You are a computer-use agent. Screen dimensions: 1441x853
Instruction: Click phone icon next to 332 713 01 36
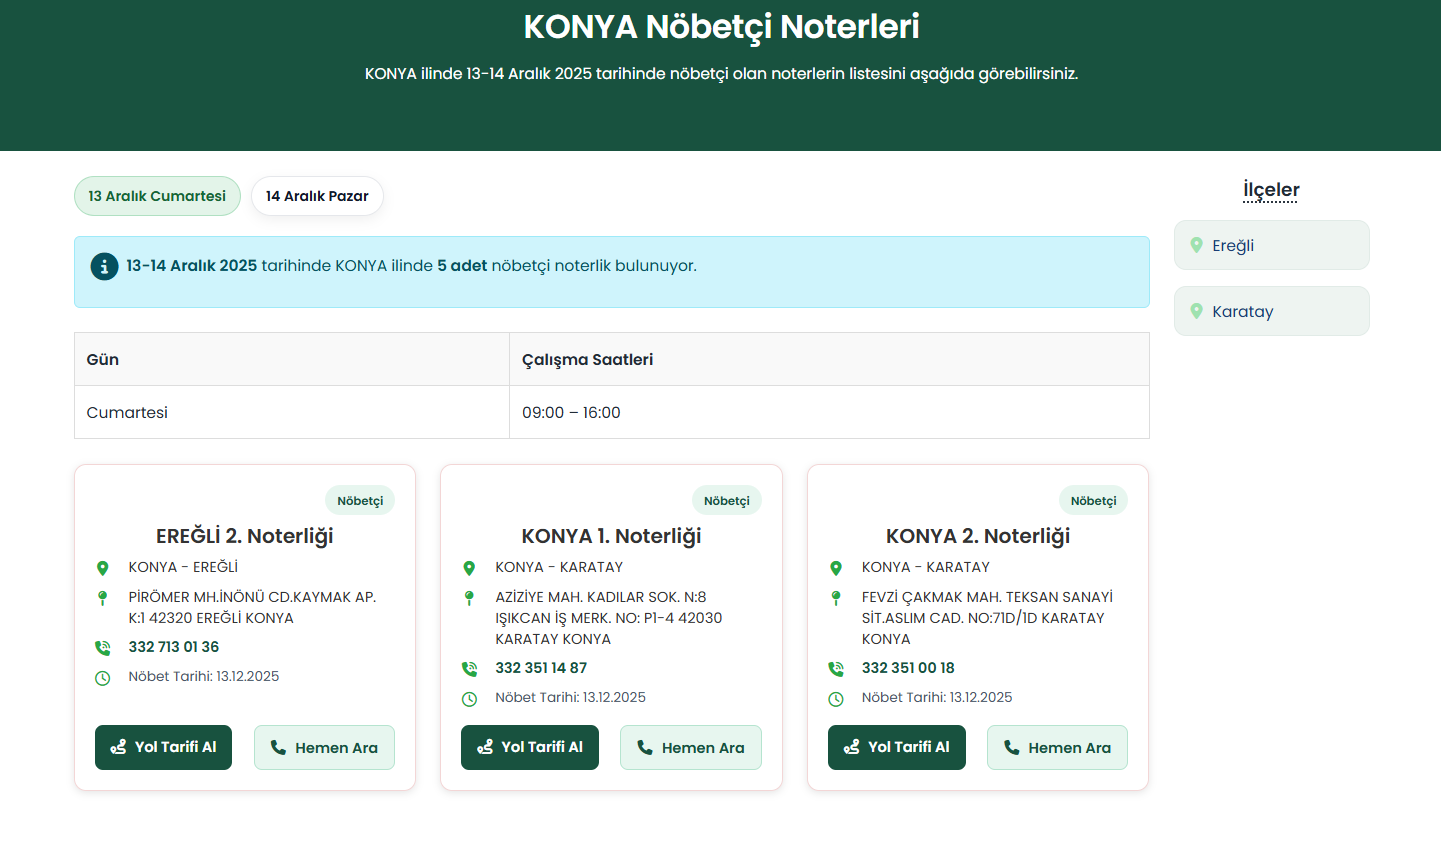pyautogui.click(x=102, y=648)
